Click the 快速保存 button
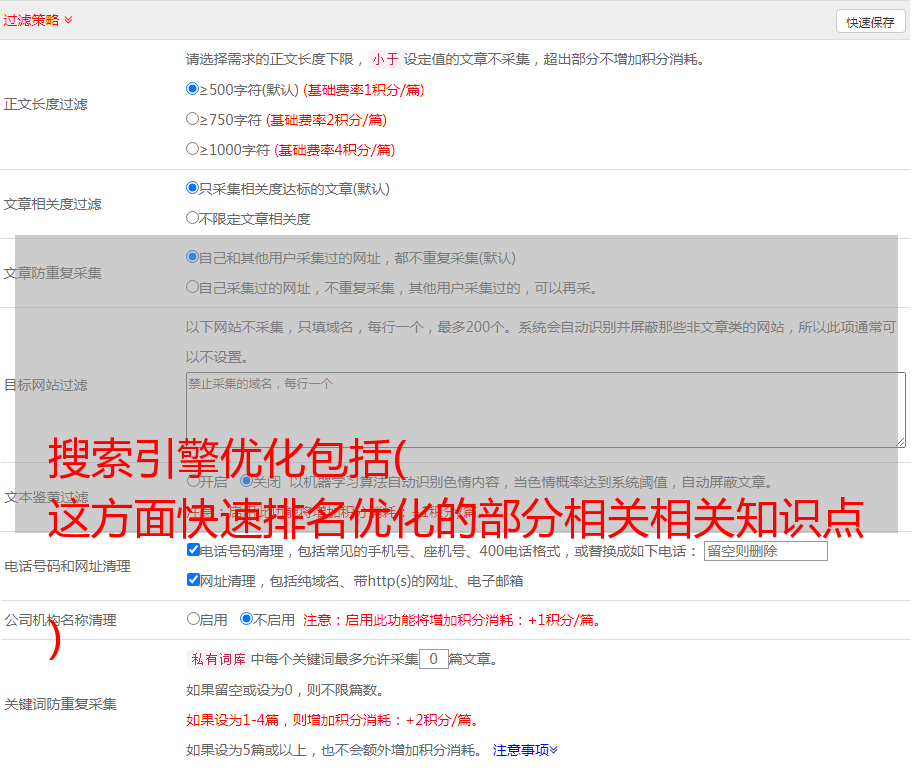This screenshot has height=768, width=912. click(869, 22)
